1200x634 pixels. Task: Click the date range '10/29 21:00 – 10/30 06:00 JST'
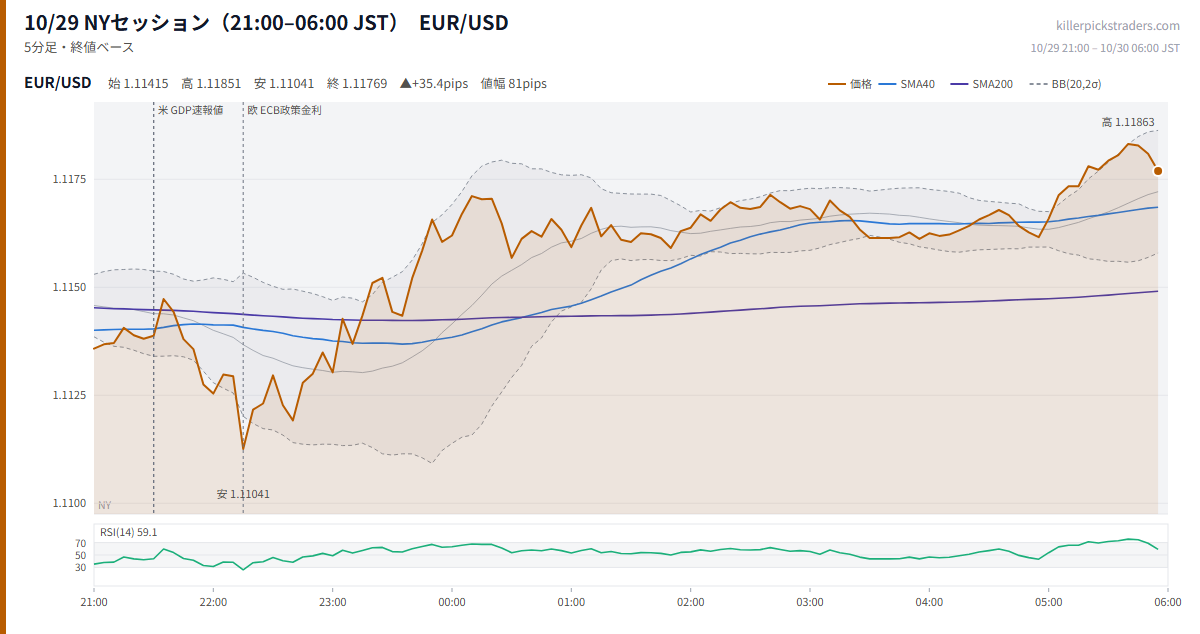1105,48
